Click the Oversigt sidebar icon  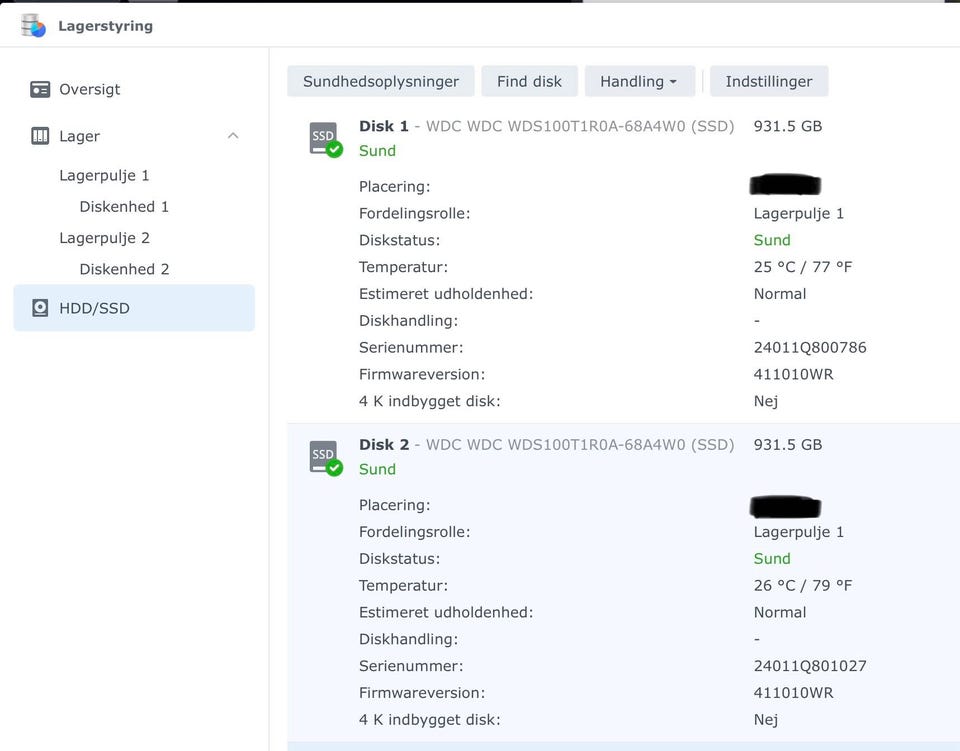click(x=40, y=89)
